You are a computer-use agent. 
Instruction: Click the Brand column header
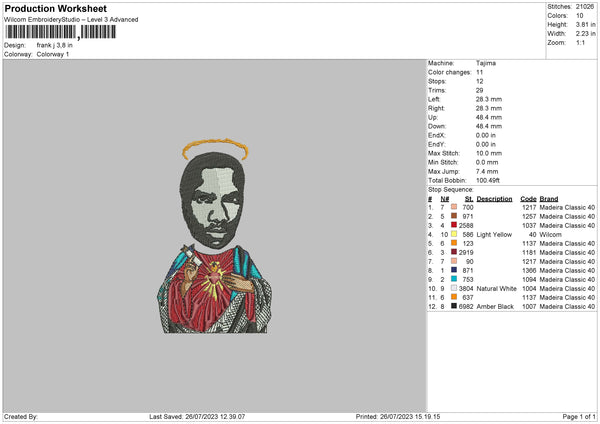[549, 198]
